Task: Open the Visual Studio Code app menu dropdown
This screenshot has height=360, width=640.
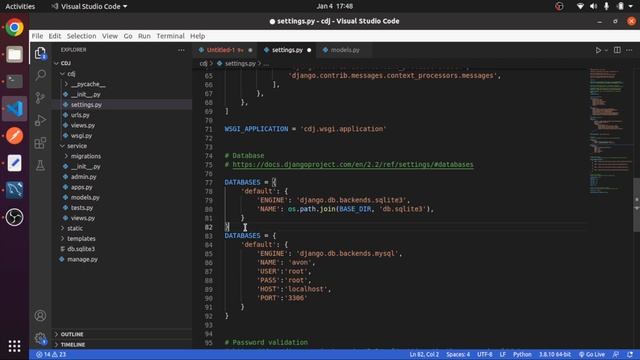Action: click(90, 6)
